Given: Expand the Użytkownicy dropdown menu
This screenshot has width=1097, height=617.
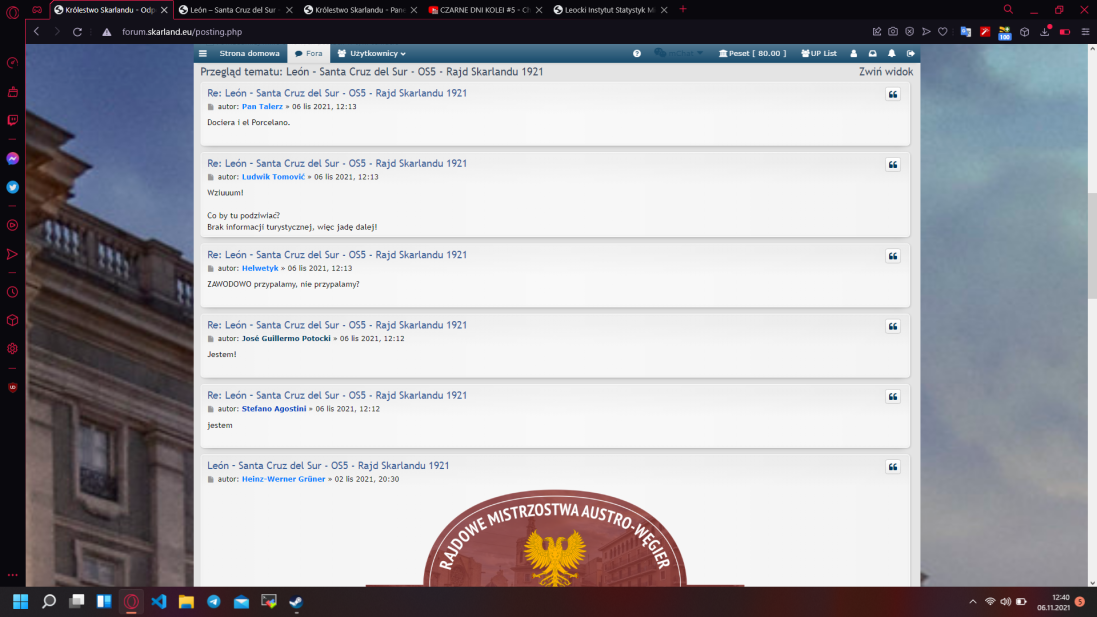Looking at the screenshot, I should pyautogui.click(x=371, y=53).
